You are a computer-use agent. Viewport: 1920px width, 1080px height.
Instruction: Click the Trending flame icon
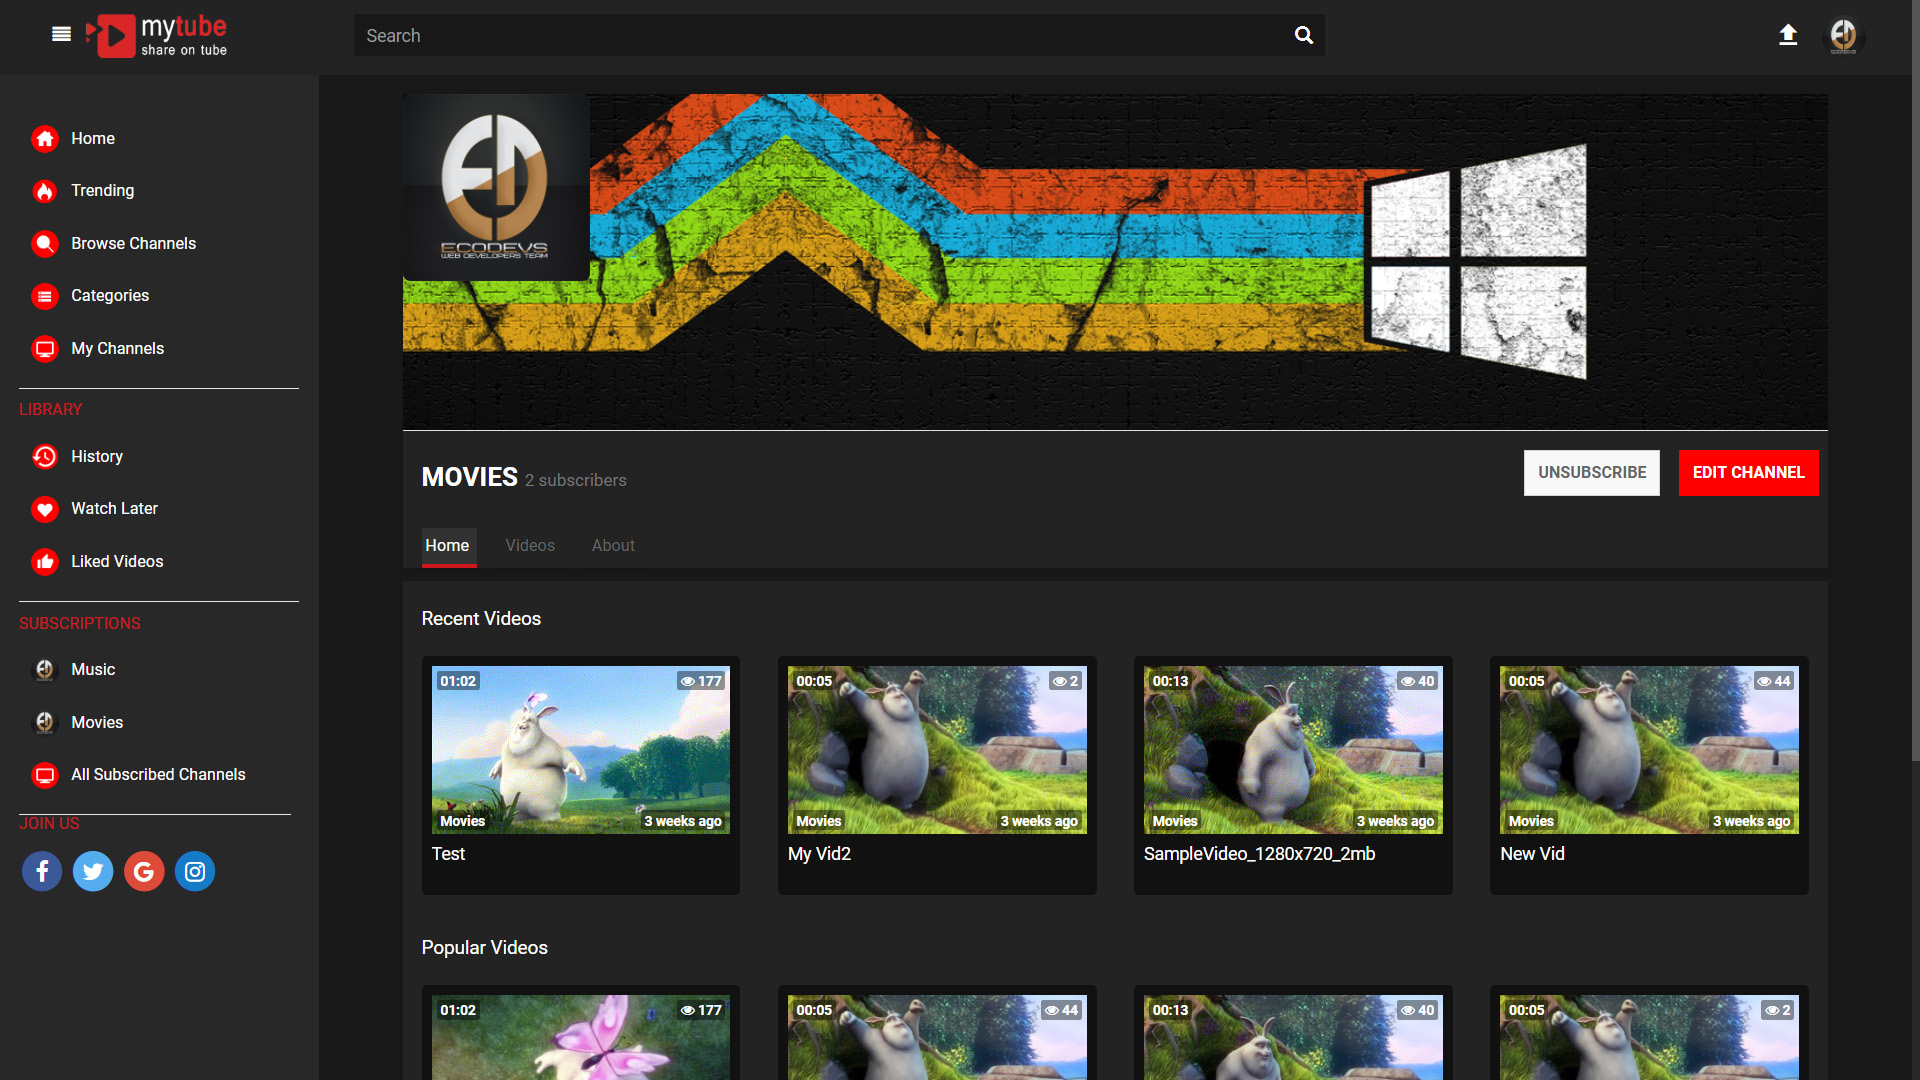pos(45,191)
